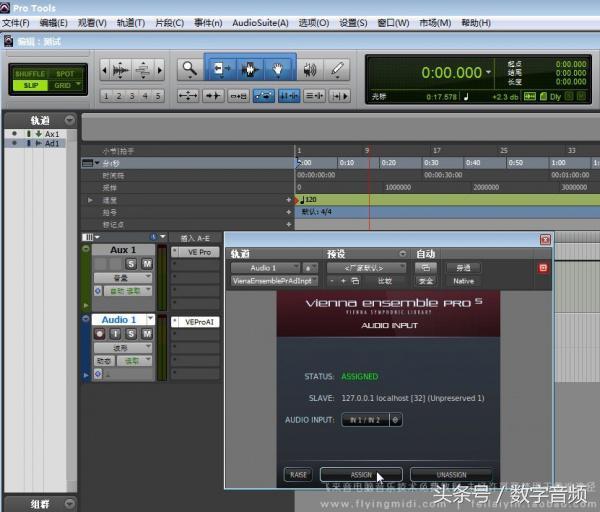The image size is (600, 512).
Task: Select Ad1 in the track list
Action: (52, 143)
